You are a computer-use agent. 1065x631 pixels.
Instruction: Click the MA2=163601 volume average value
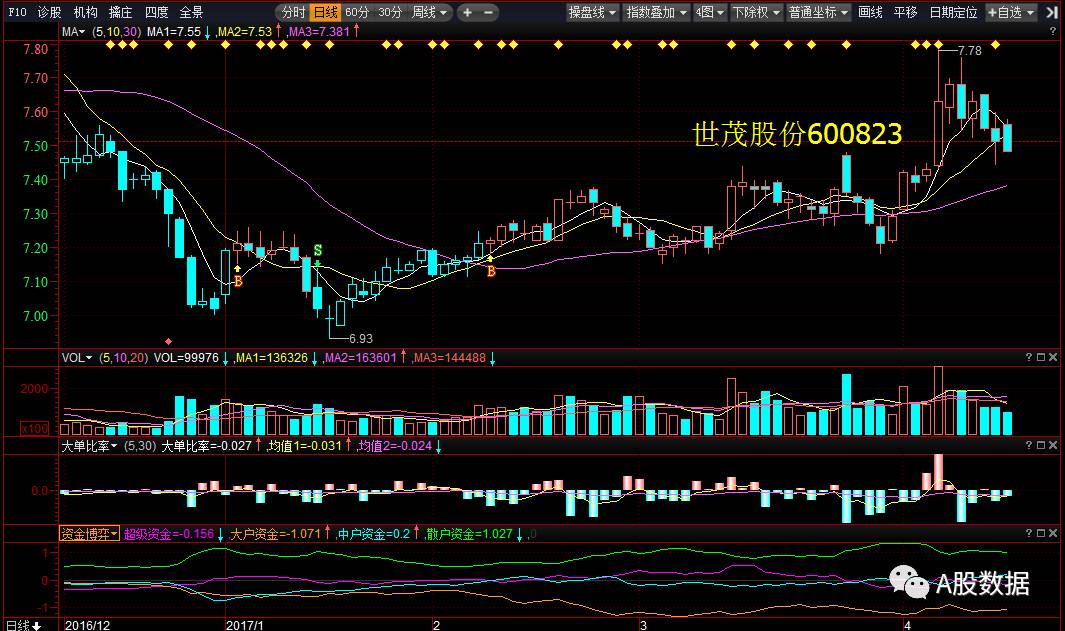pos(361,358)
